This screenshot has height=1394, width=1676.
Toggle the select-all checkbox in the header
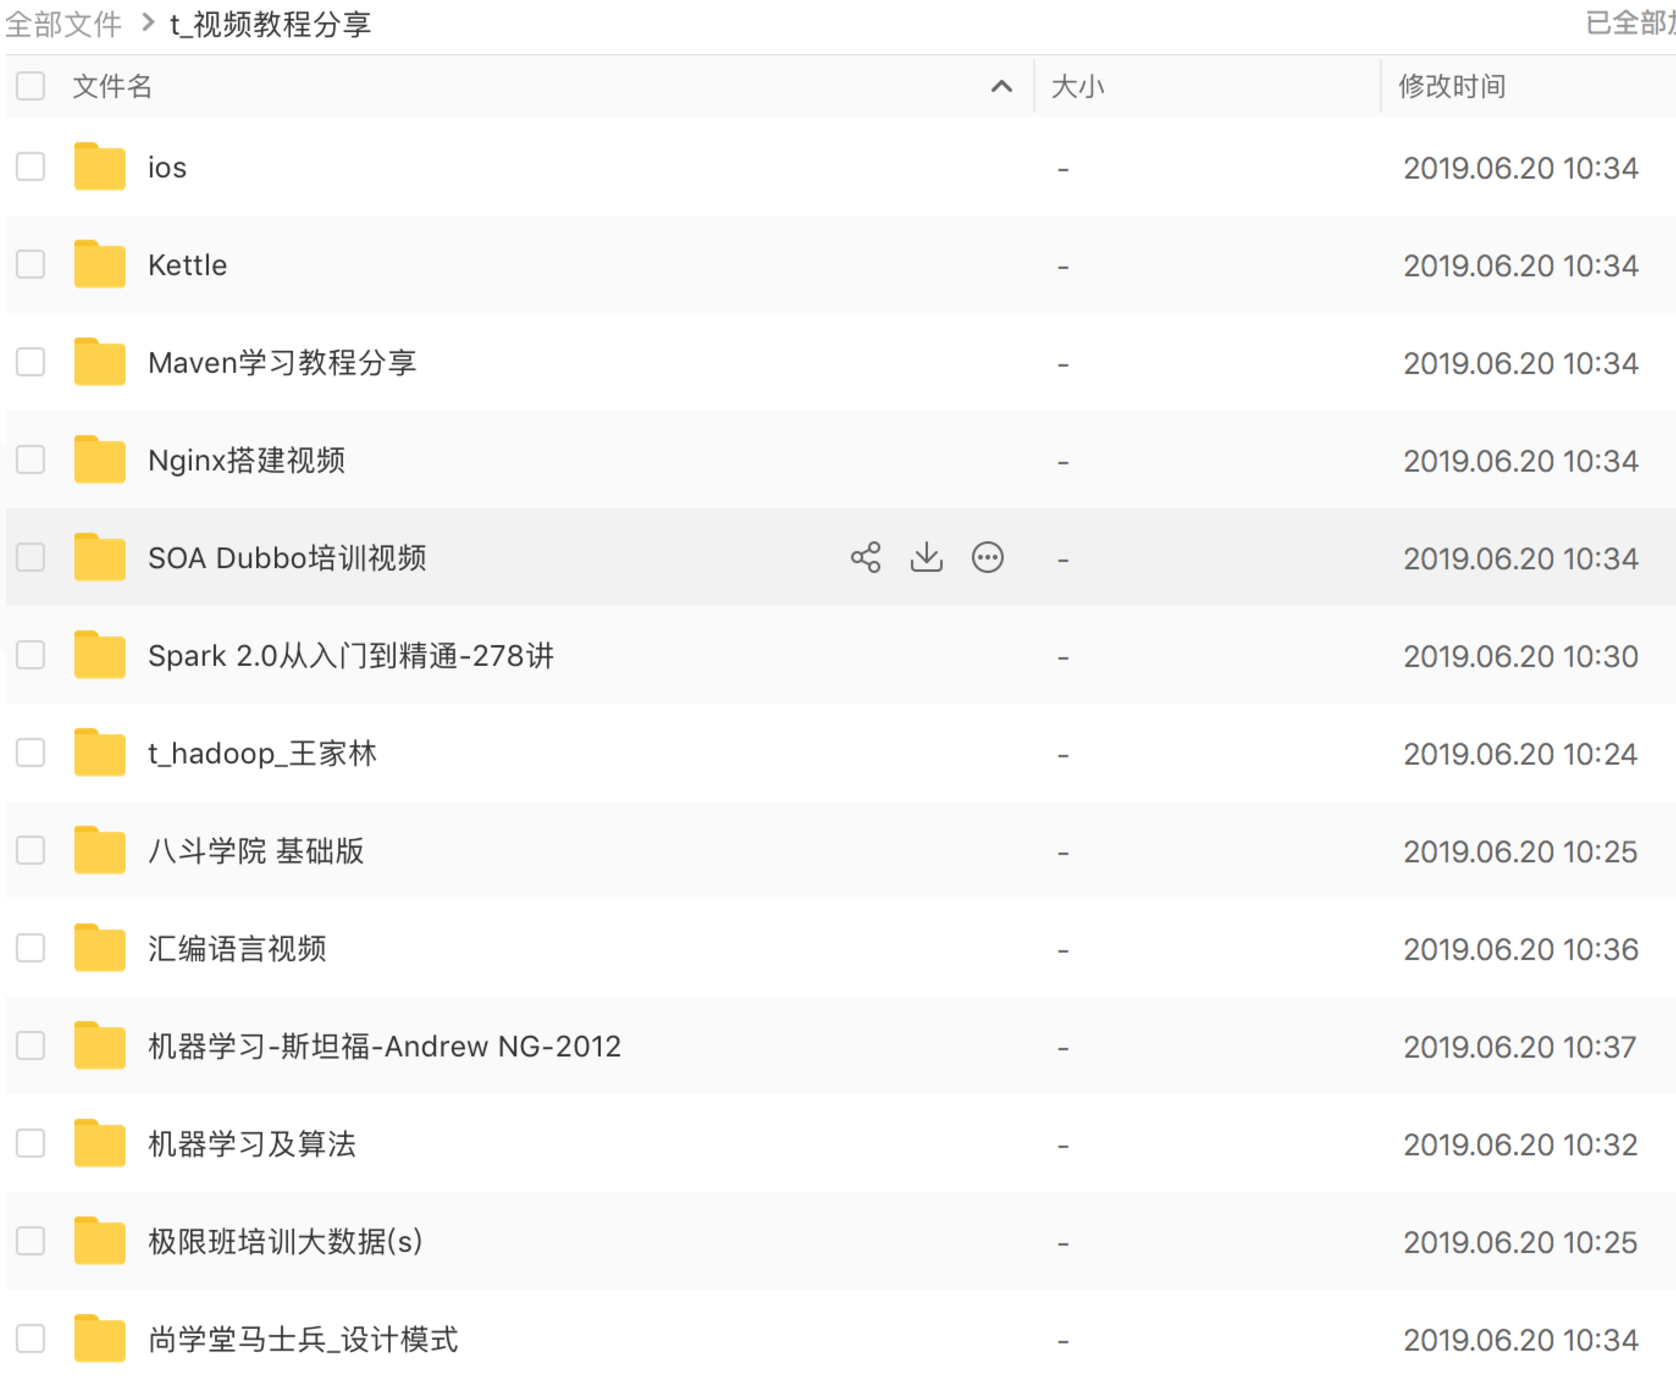point(31,86)
